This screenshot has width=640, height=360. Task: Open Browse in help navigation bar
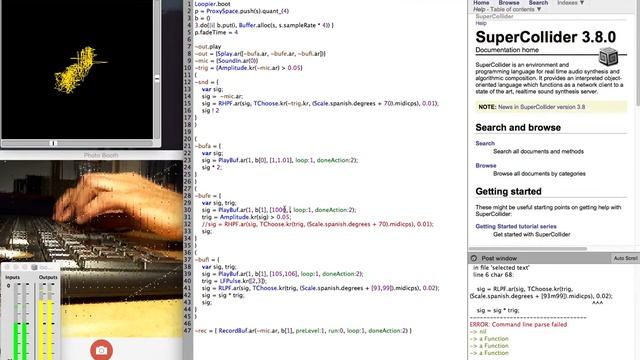[x=509, y=3]
